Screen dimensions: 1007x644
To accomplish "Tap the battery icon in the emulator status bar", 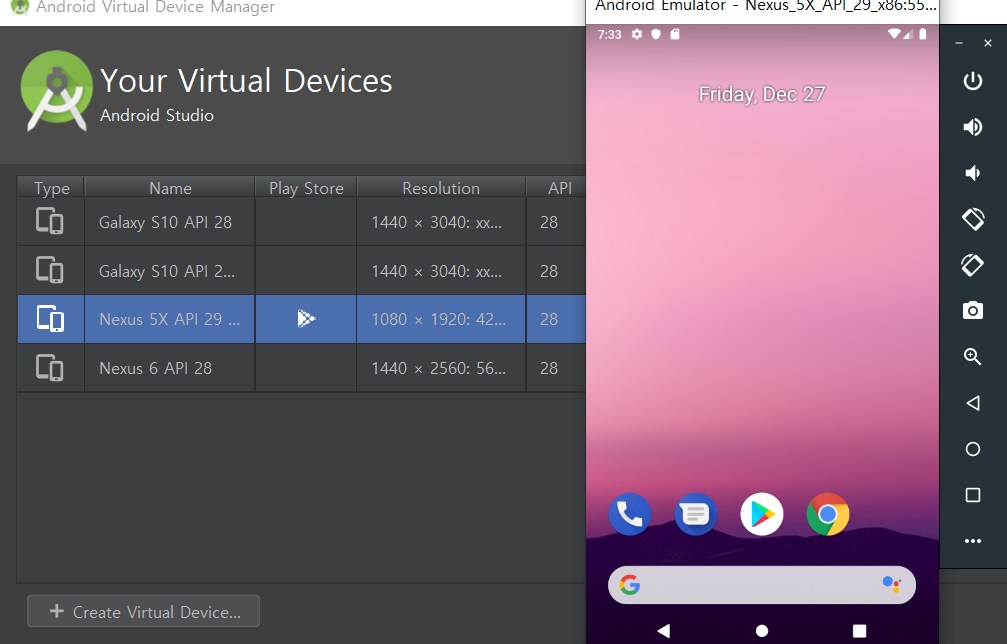I will [923, 33].
